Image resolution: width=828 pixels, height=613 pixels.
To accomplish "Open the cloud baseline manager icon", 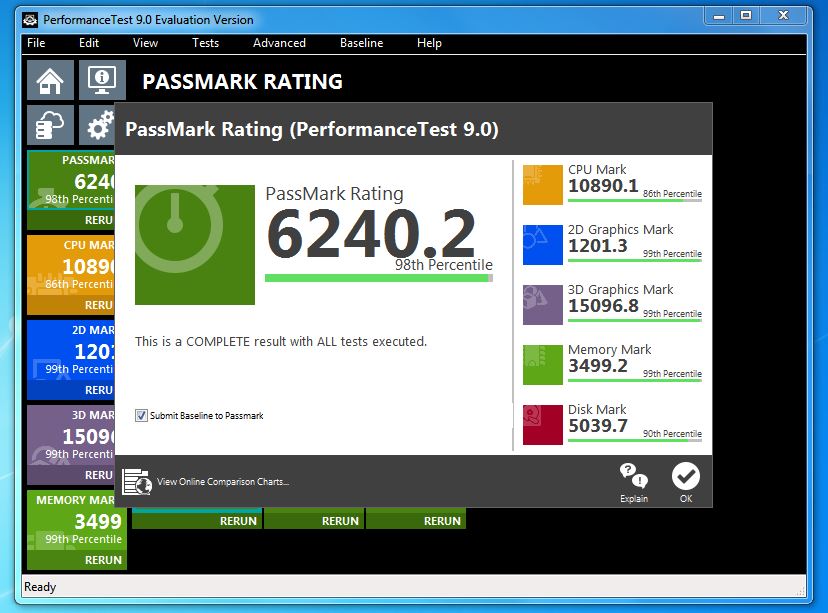I will click(50, 125).
